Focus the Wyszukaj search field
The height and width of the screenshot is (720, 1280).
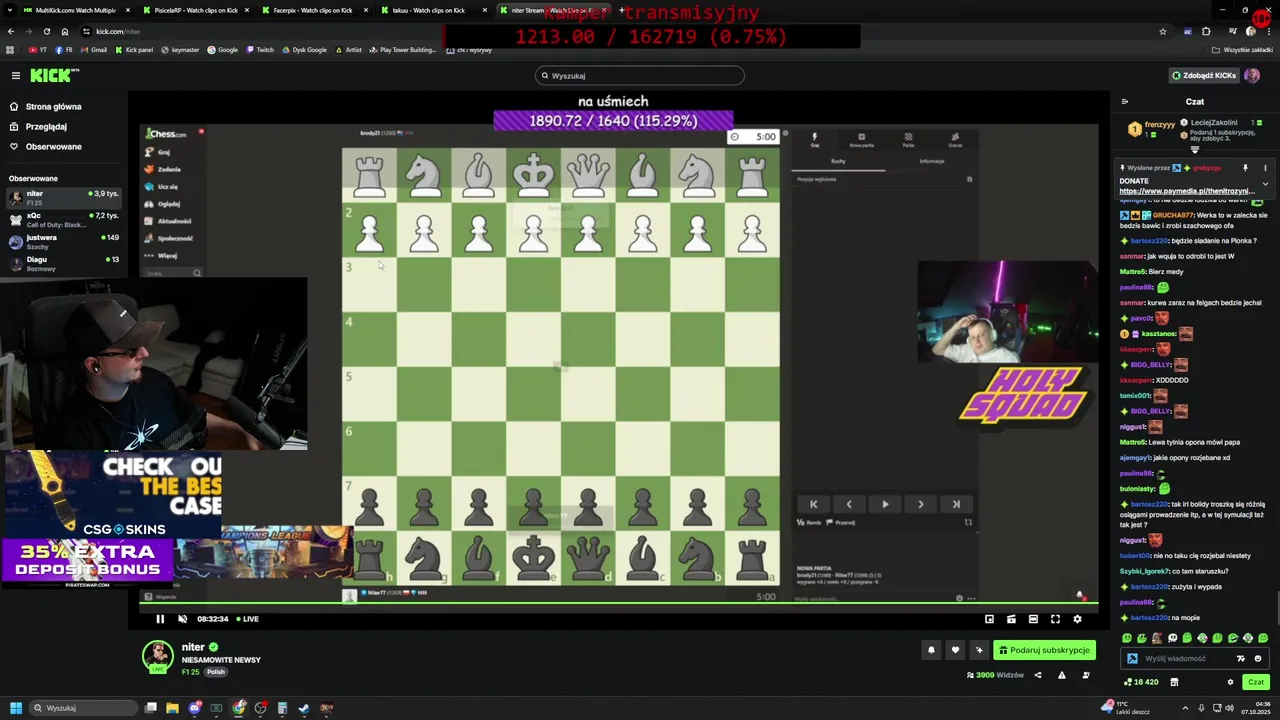(640, 76)
